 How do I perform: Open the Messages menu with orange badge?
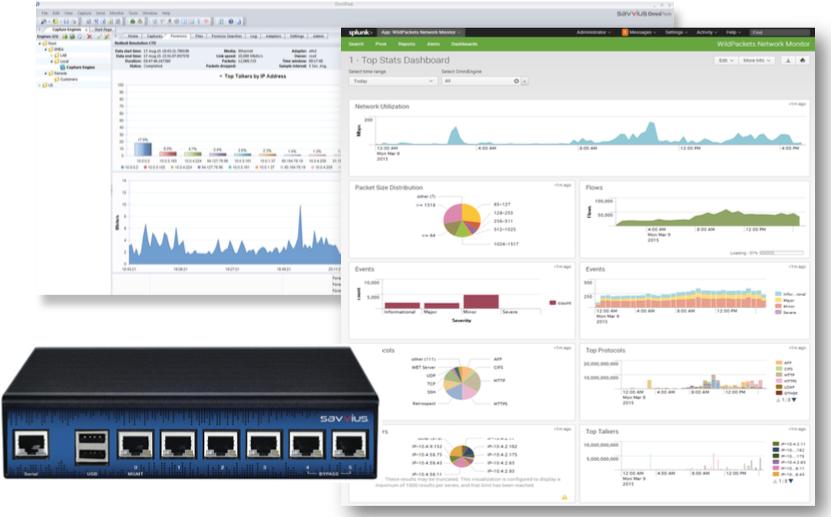[x=638, y=32]
